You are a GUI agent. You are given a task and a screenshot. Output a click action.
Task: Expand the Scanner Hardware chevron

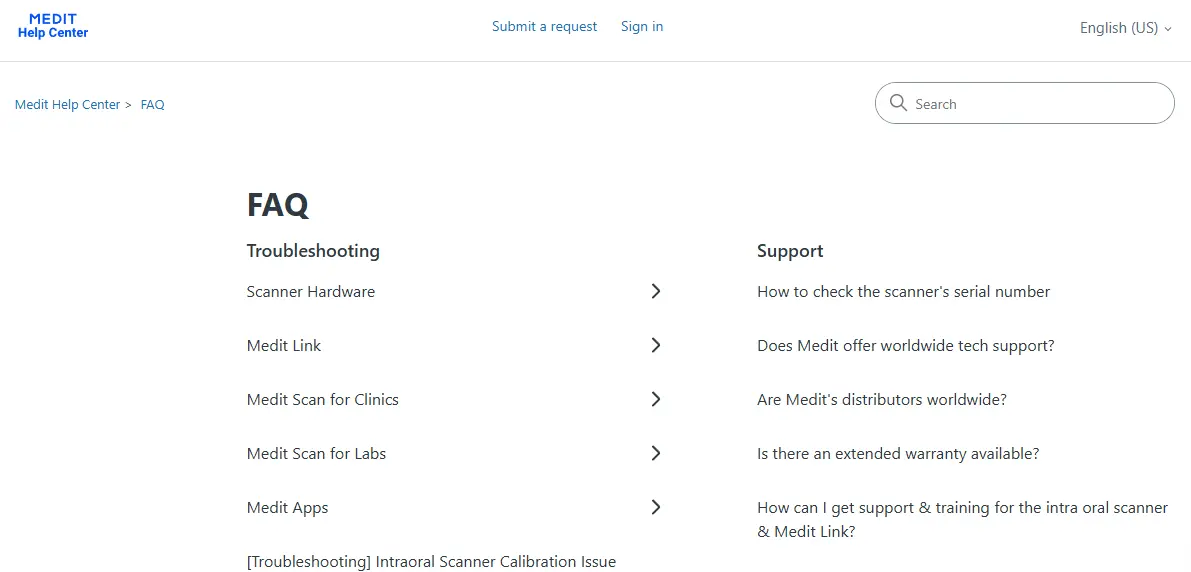656,291
